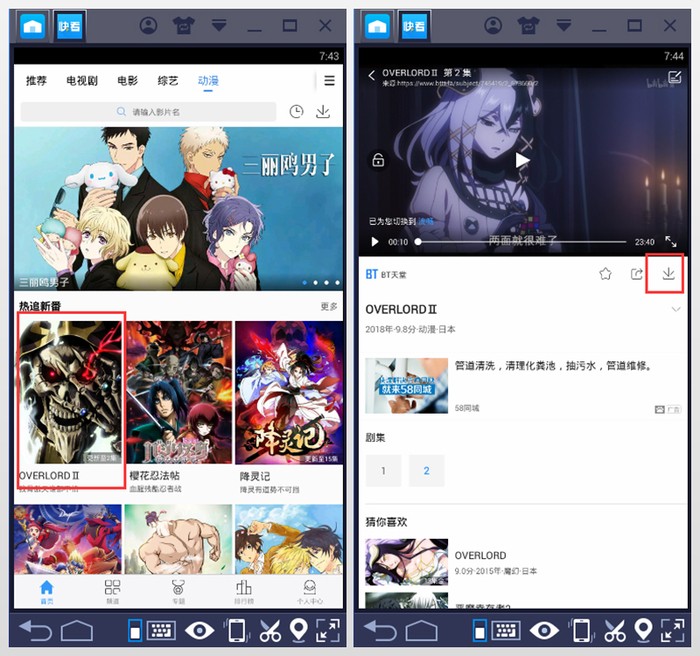
Task: Open the hamburger category menu
Action: (x=329, y=81)
